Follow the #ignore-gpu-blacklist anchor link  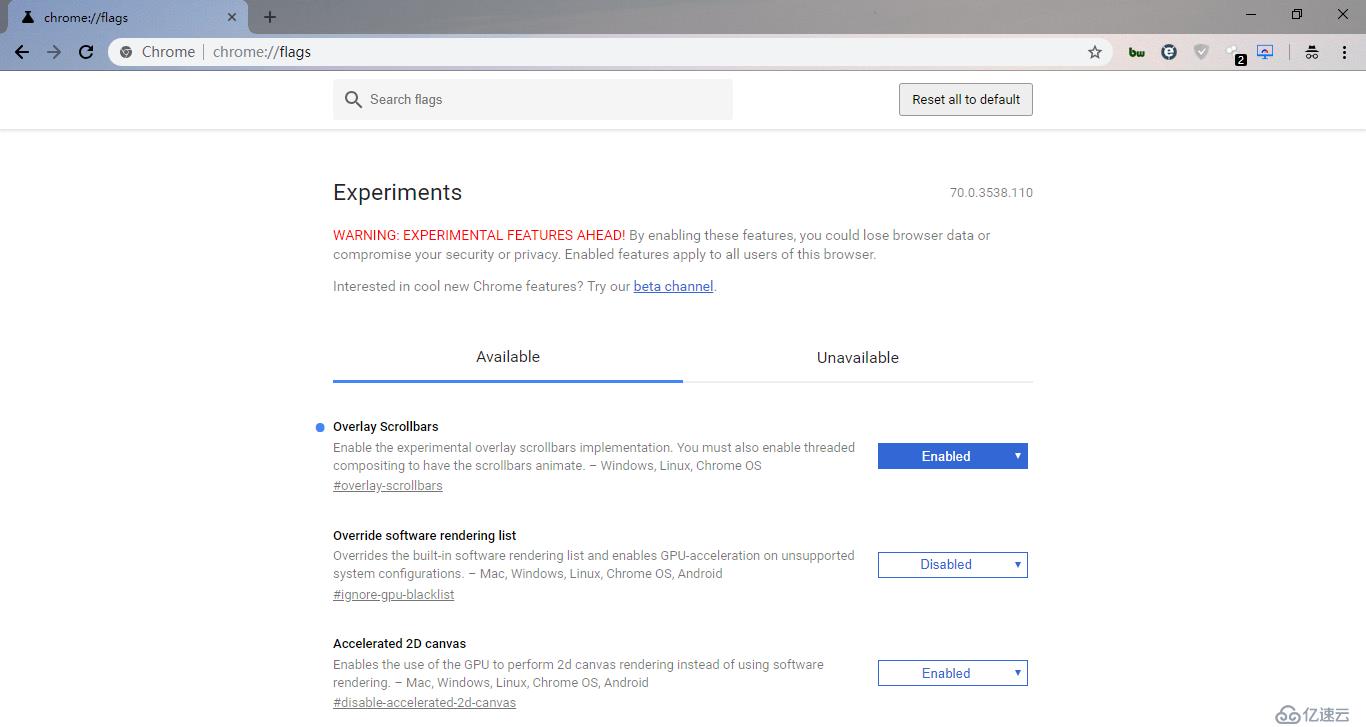[394, 595]
